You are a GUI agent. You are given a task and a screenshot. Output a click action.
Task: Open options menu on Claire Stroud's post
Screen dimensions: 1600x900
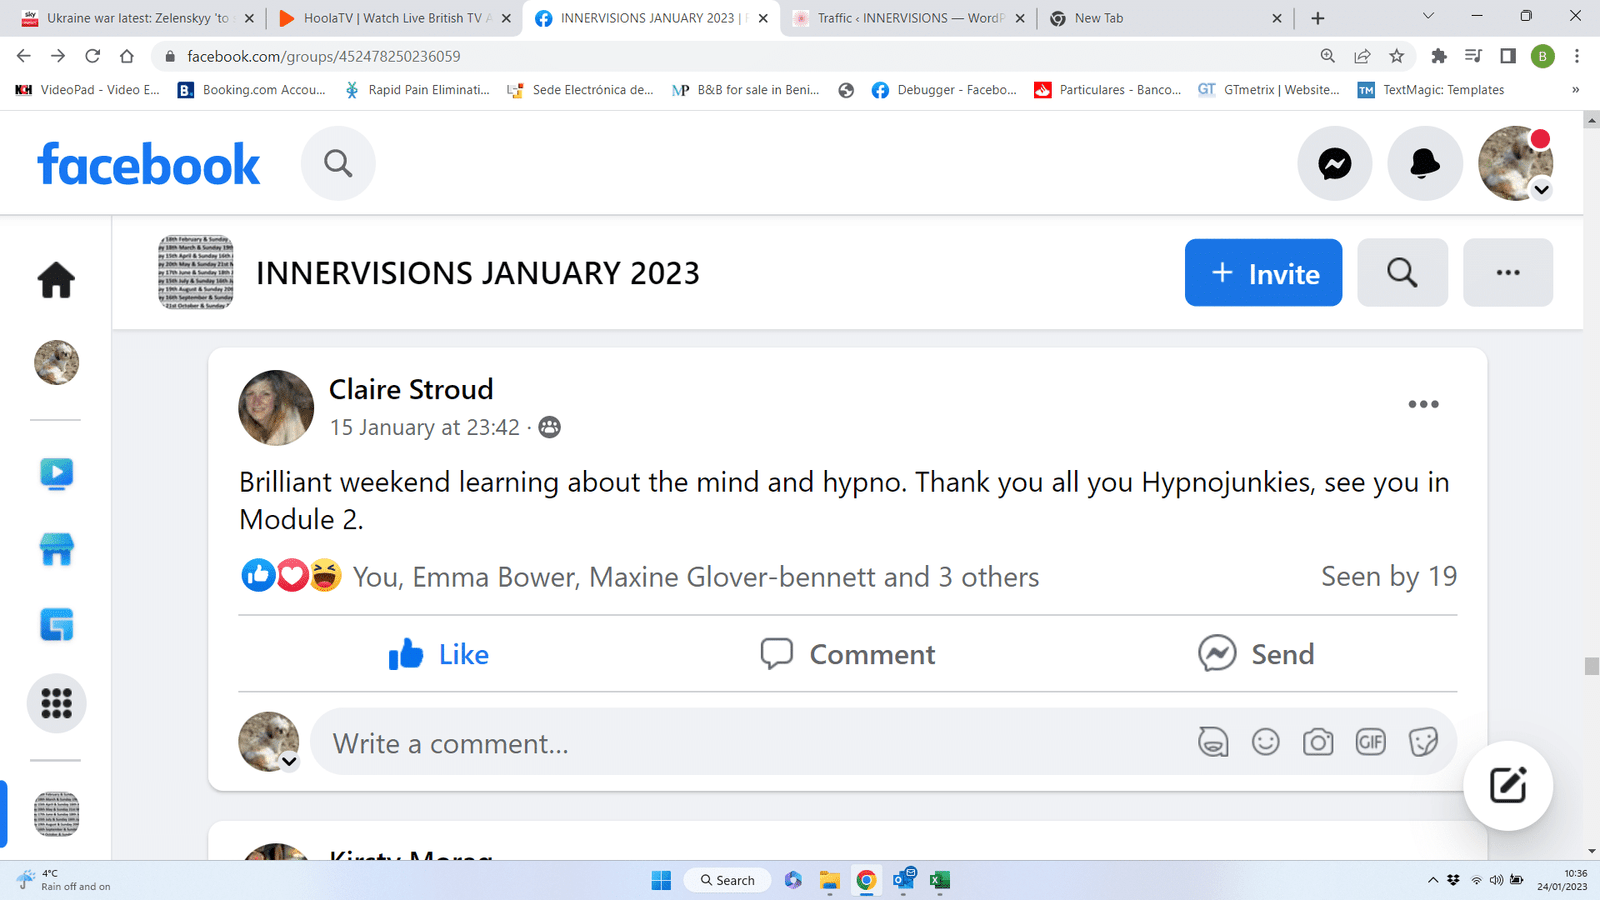click(1423, 405)
